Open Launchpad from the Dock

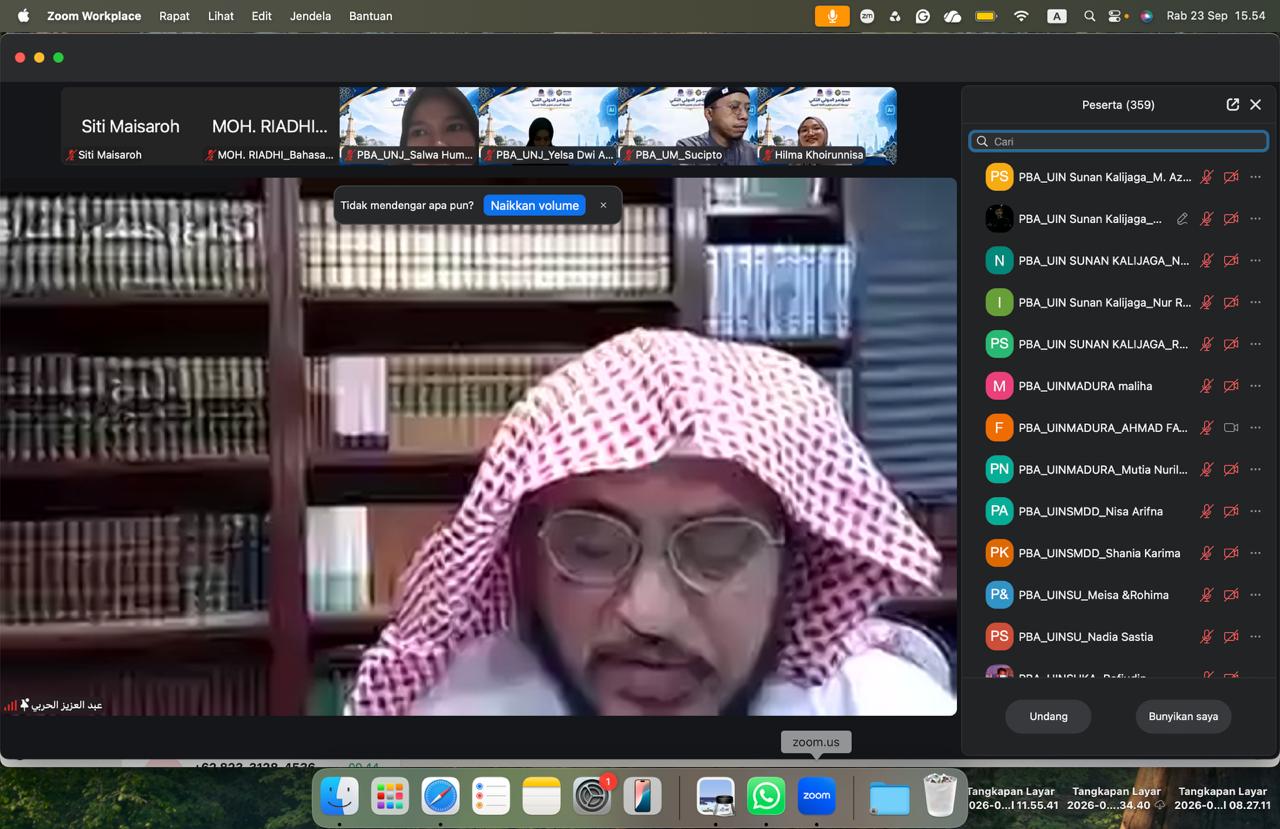tap(389, 796)
